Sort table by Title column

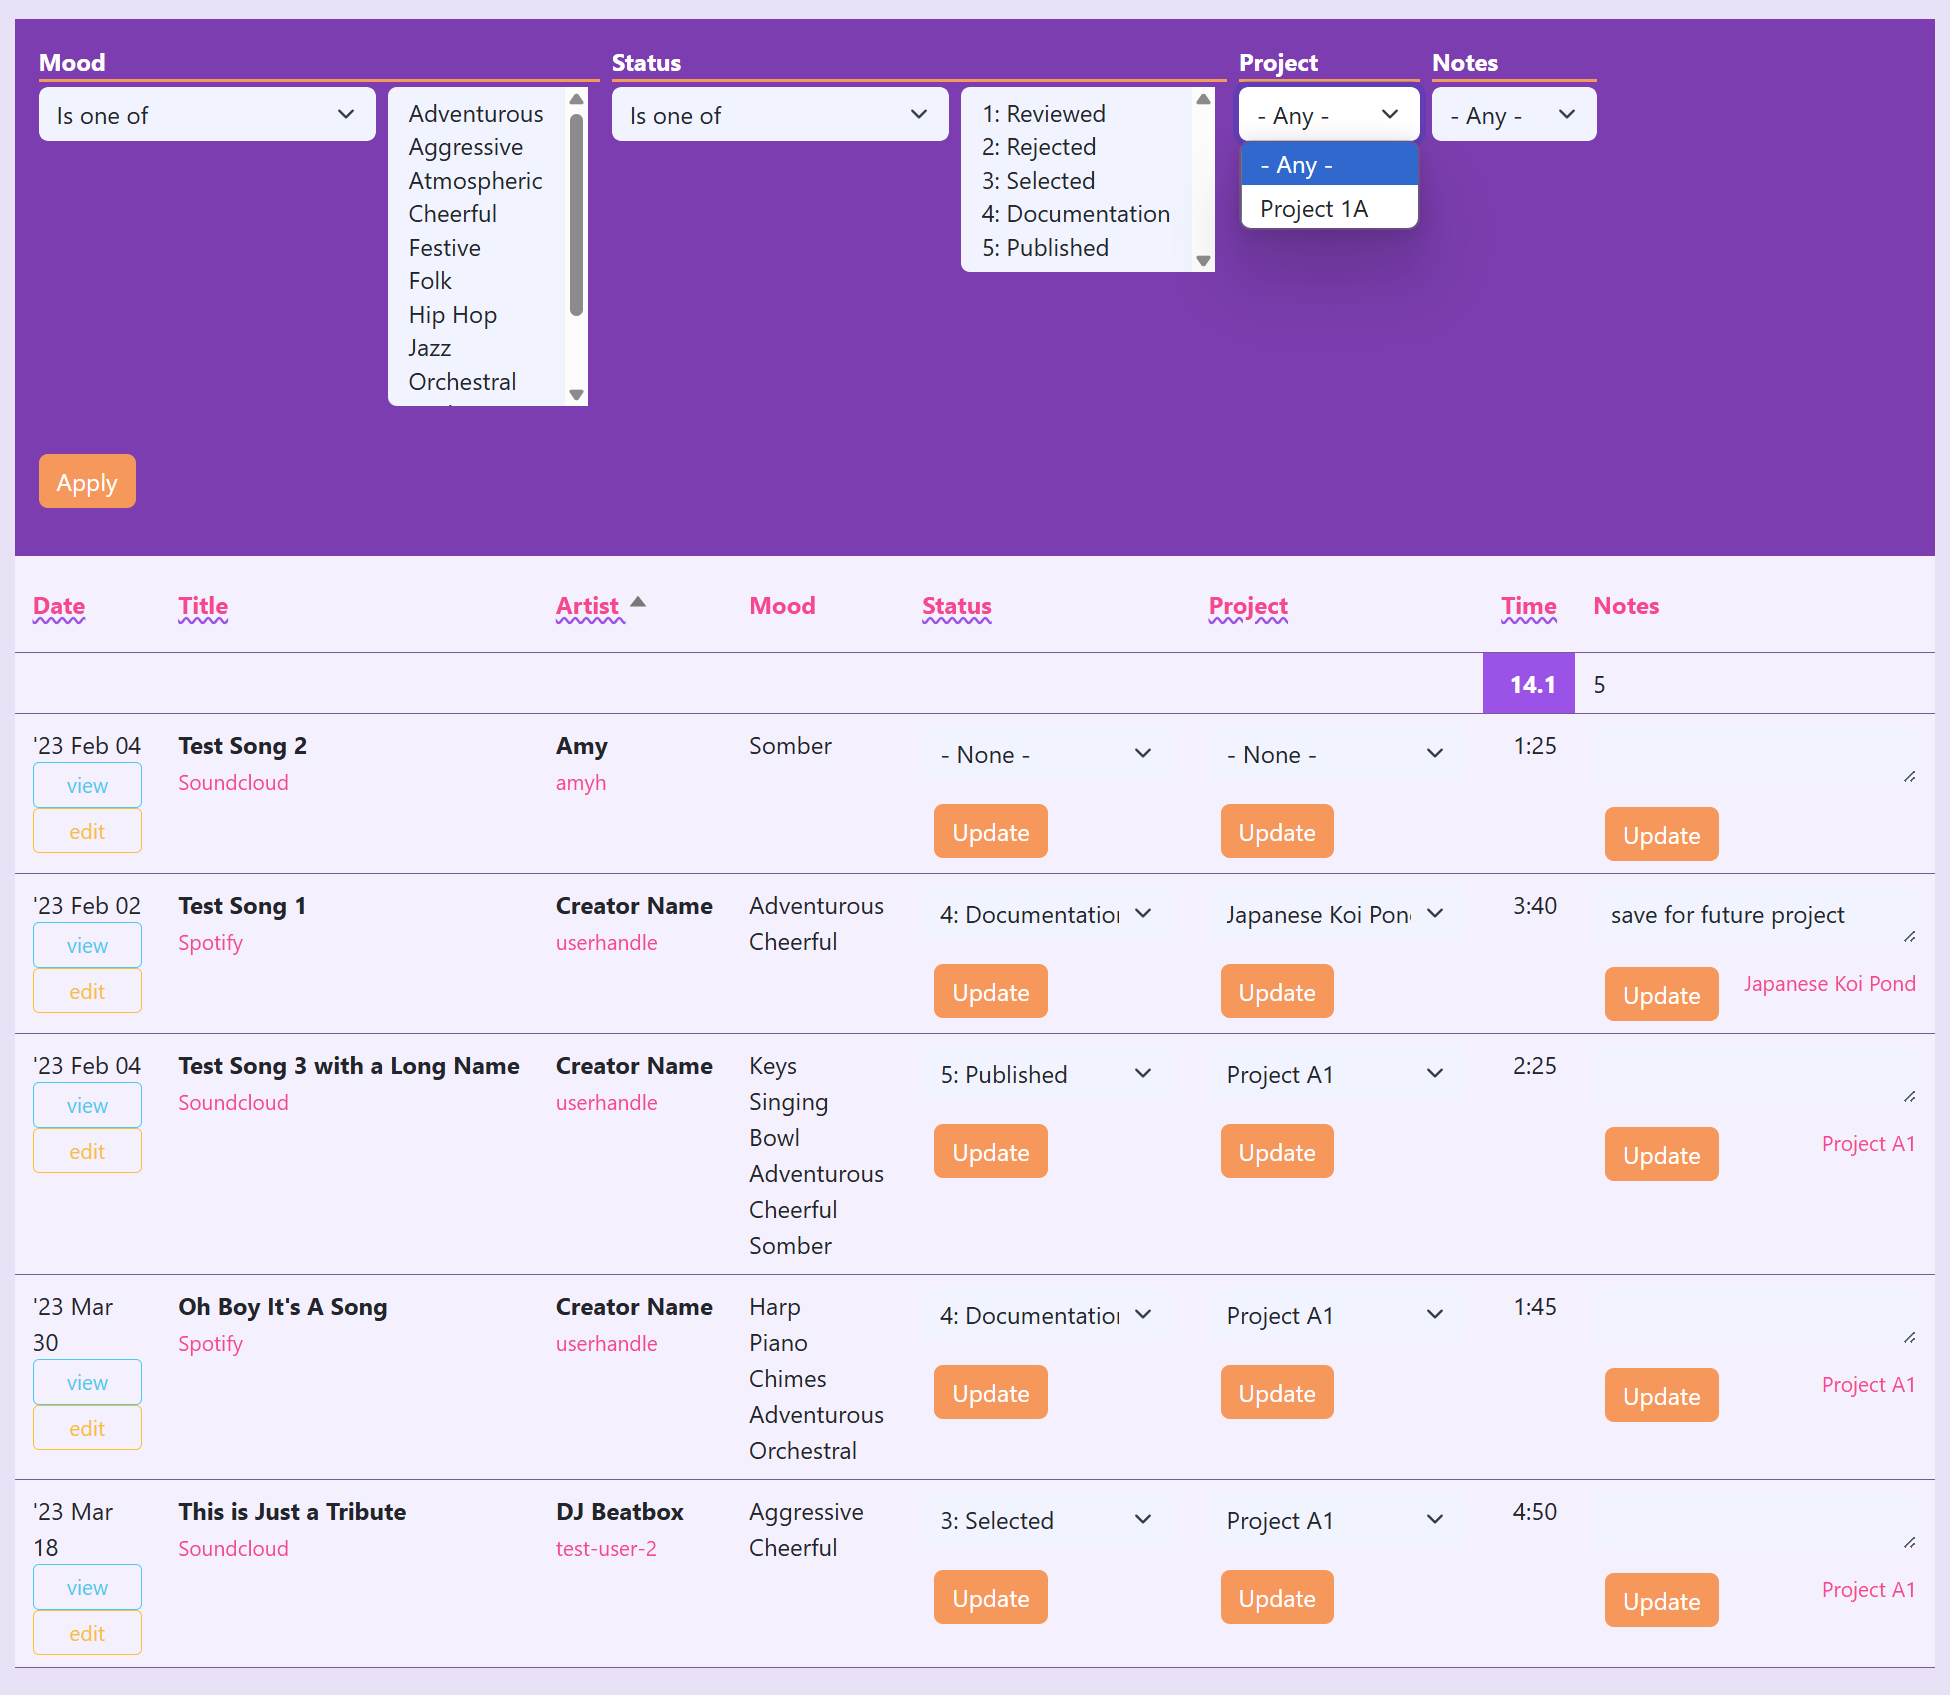[x=203, y=606]
